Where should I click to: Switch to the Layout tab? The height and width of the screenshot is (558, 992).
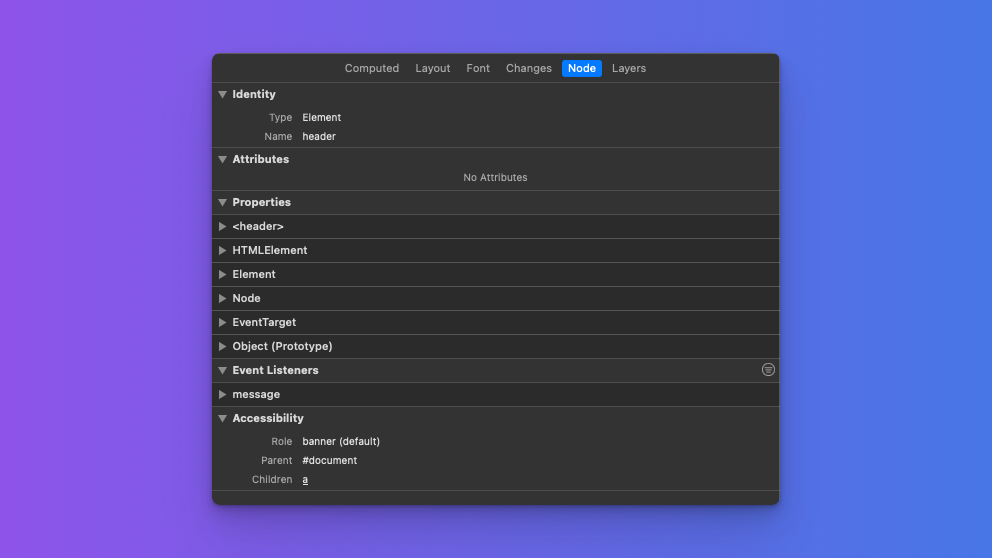[x=433, y=68]
